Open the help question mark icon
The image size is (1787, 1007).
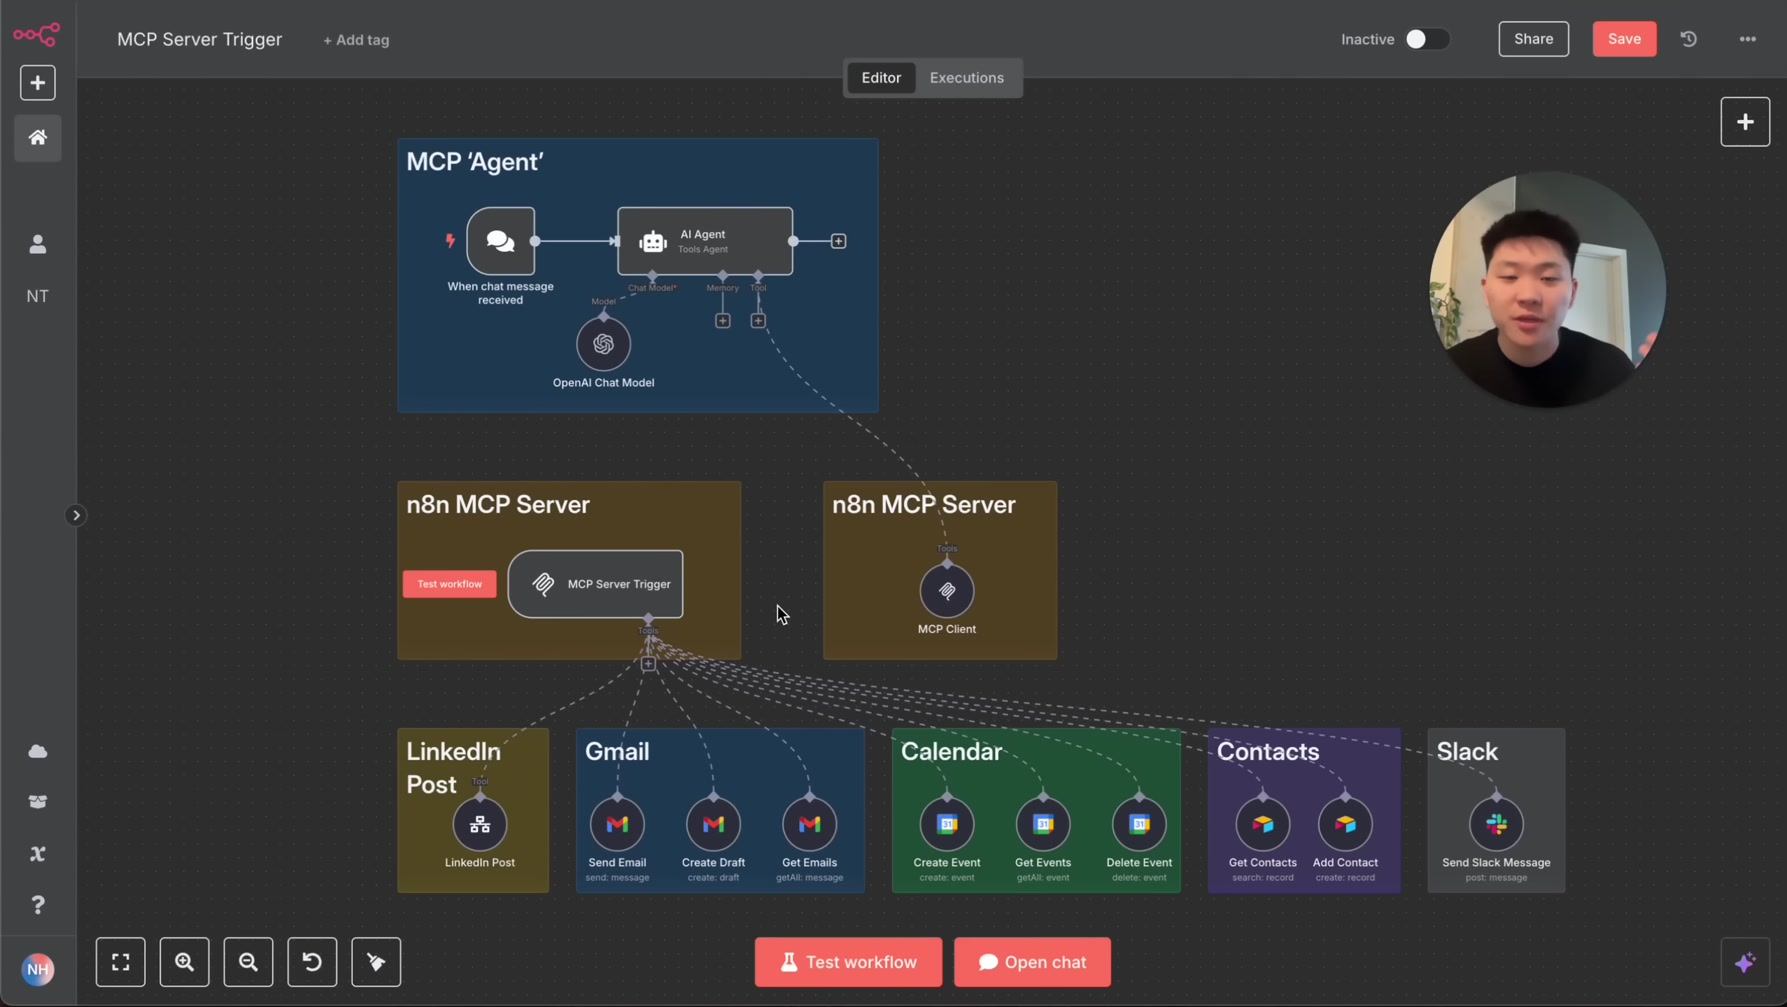coord(38,905)
